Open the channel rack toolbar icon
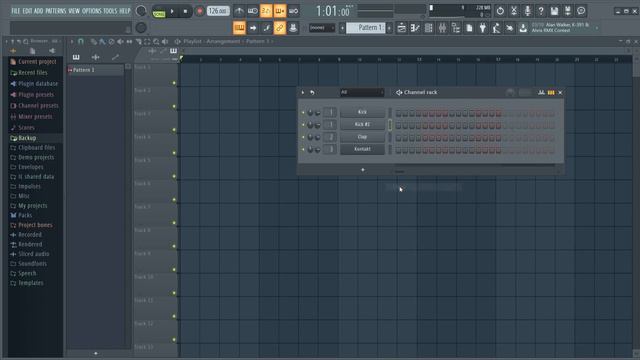Image resolution: width=640 pixels, height=360 pixels. (429, 28)
